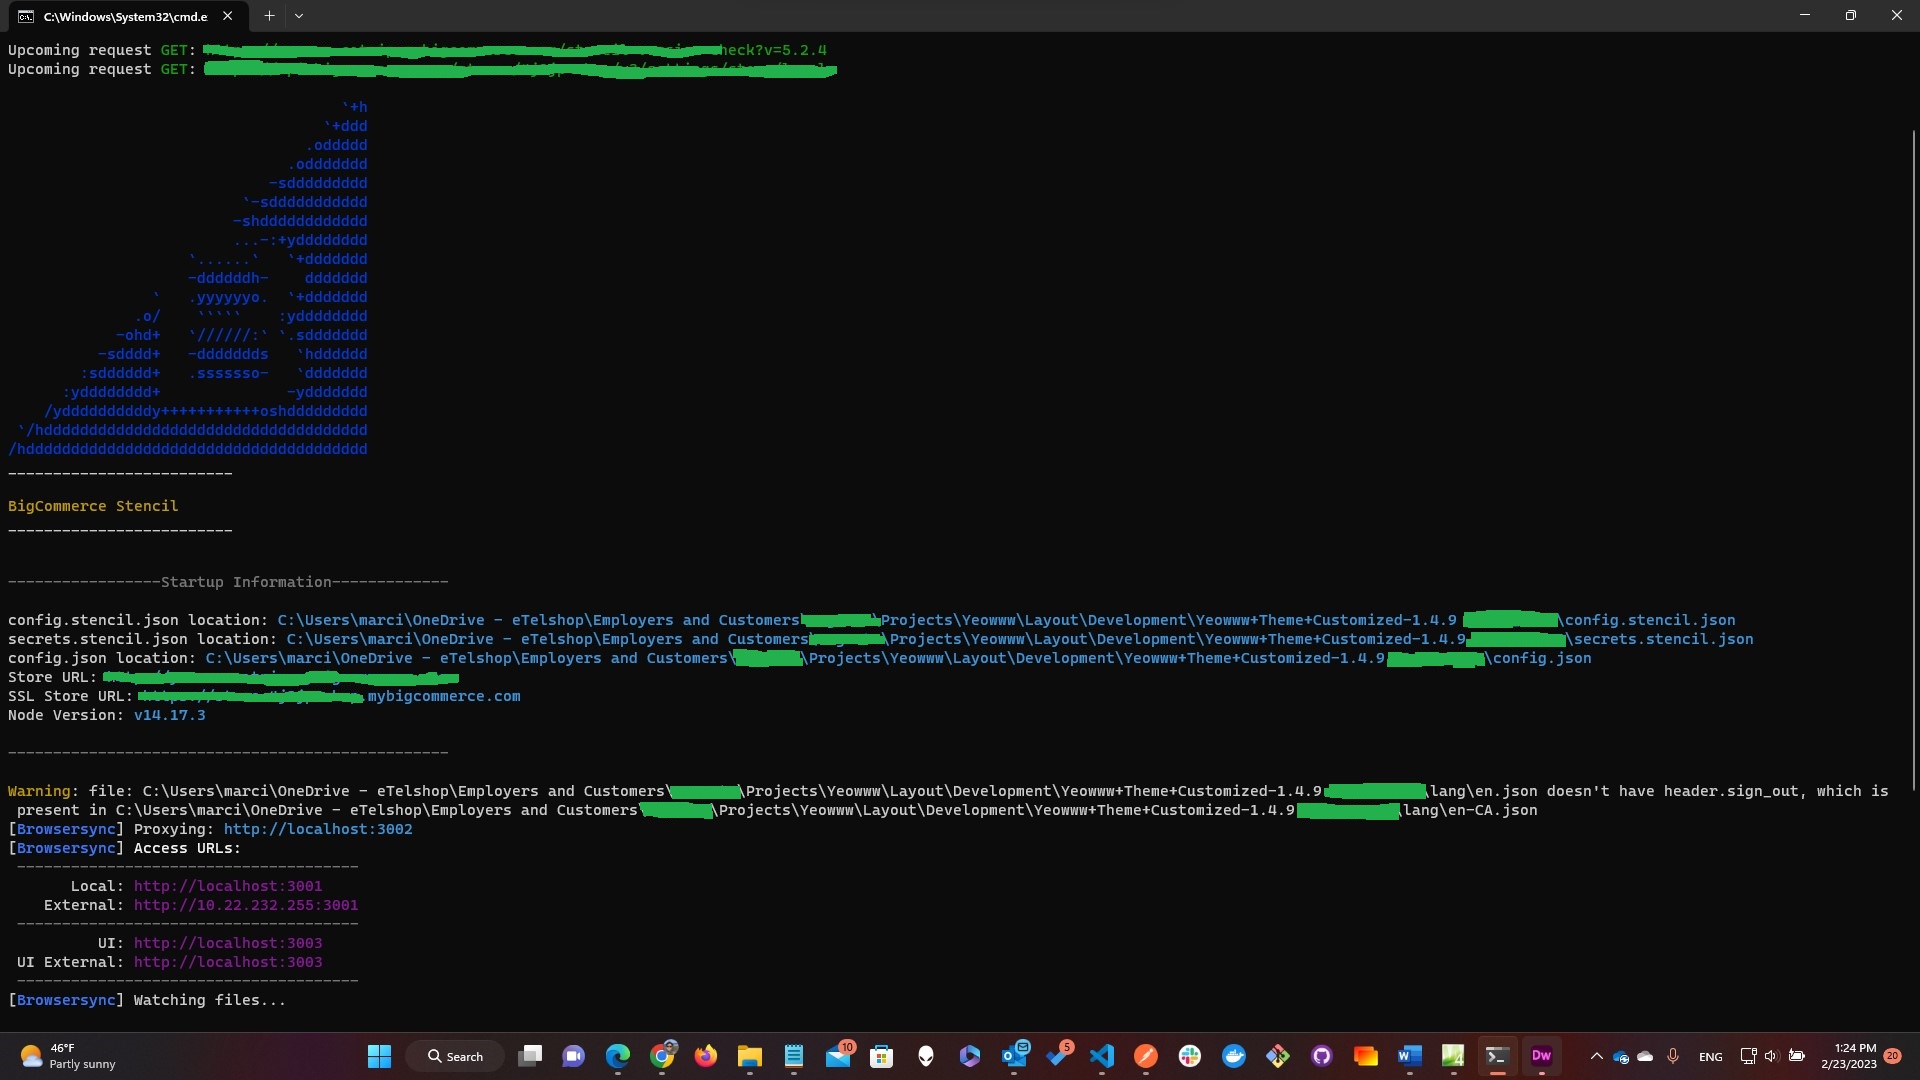Open the orange stacked-windows app icon
Screen dimensions: 1920x1080
click(x=1366, y=1056)
